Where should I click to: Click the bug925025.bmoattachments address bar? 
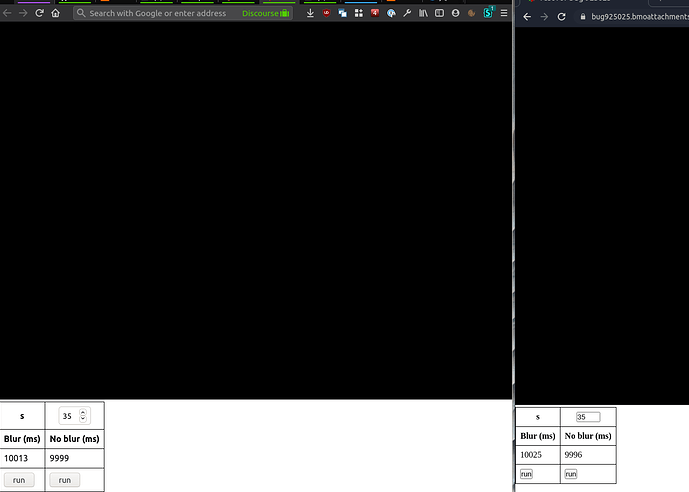click(x=632, y=17)
